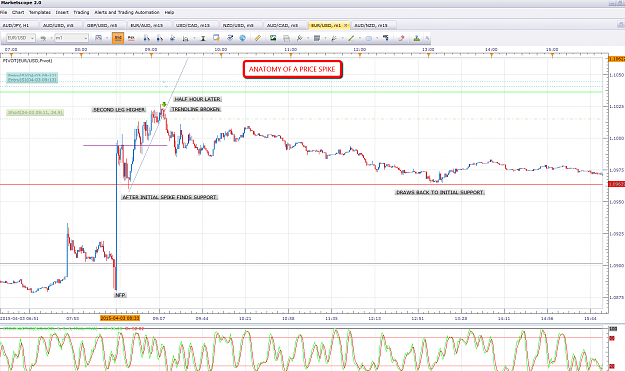Toggle the Ask price button
Viewport: 625px width, 371px height.
point(131,38)
